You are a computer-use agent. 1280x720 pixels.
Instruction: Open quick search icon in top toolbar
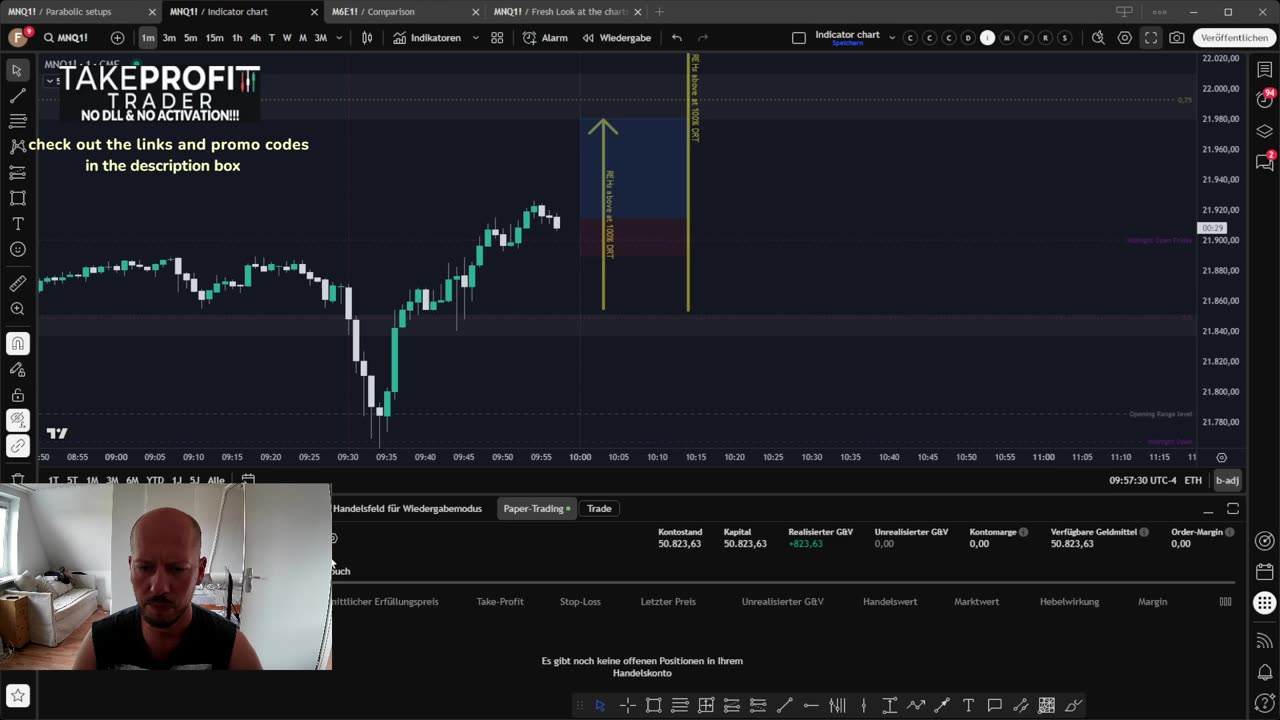click(x=1098, y=38)
